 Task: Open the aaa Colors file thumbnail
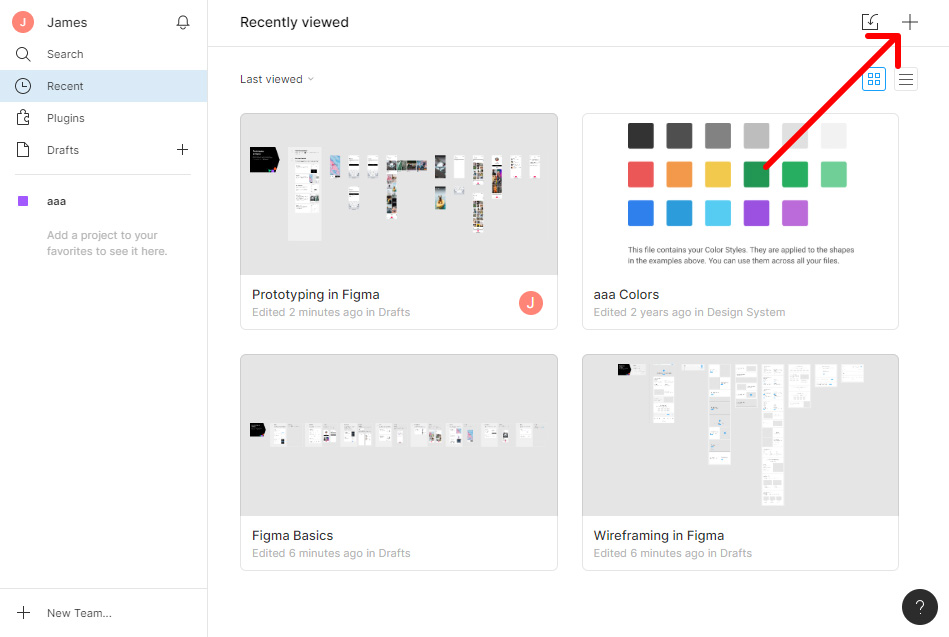(x=740, y=194)
